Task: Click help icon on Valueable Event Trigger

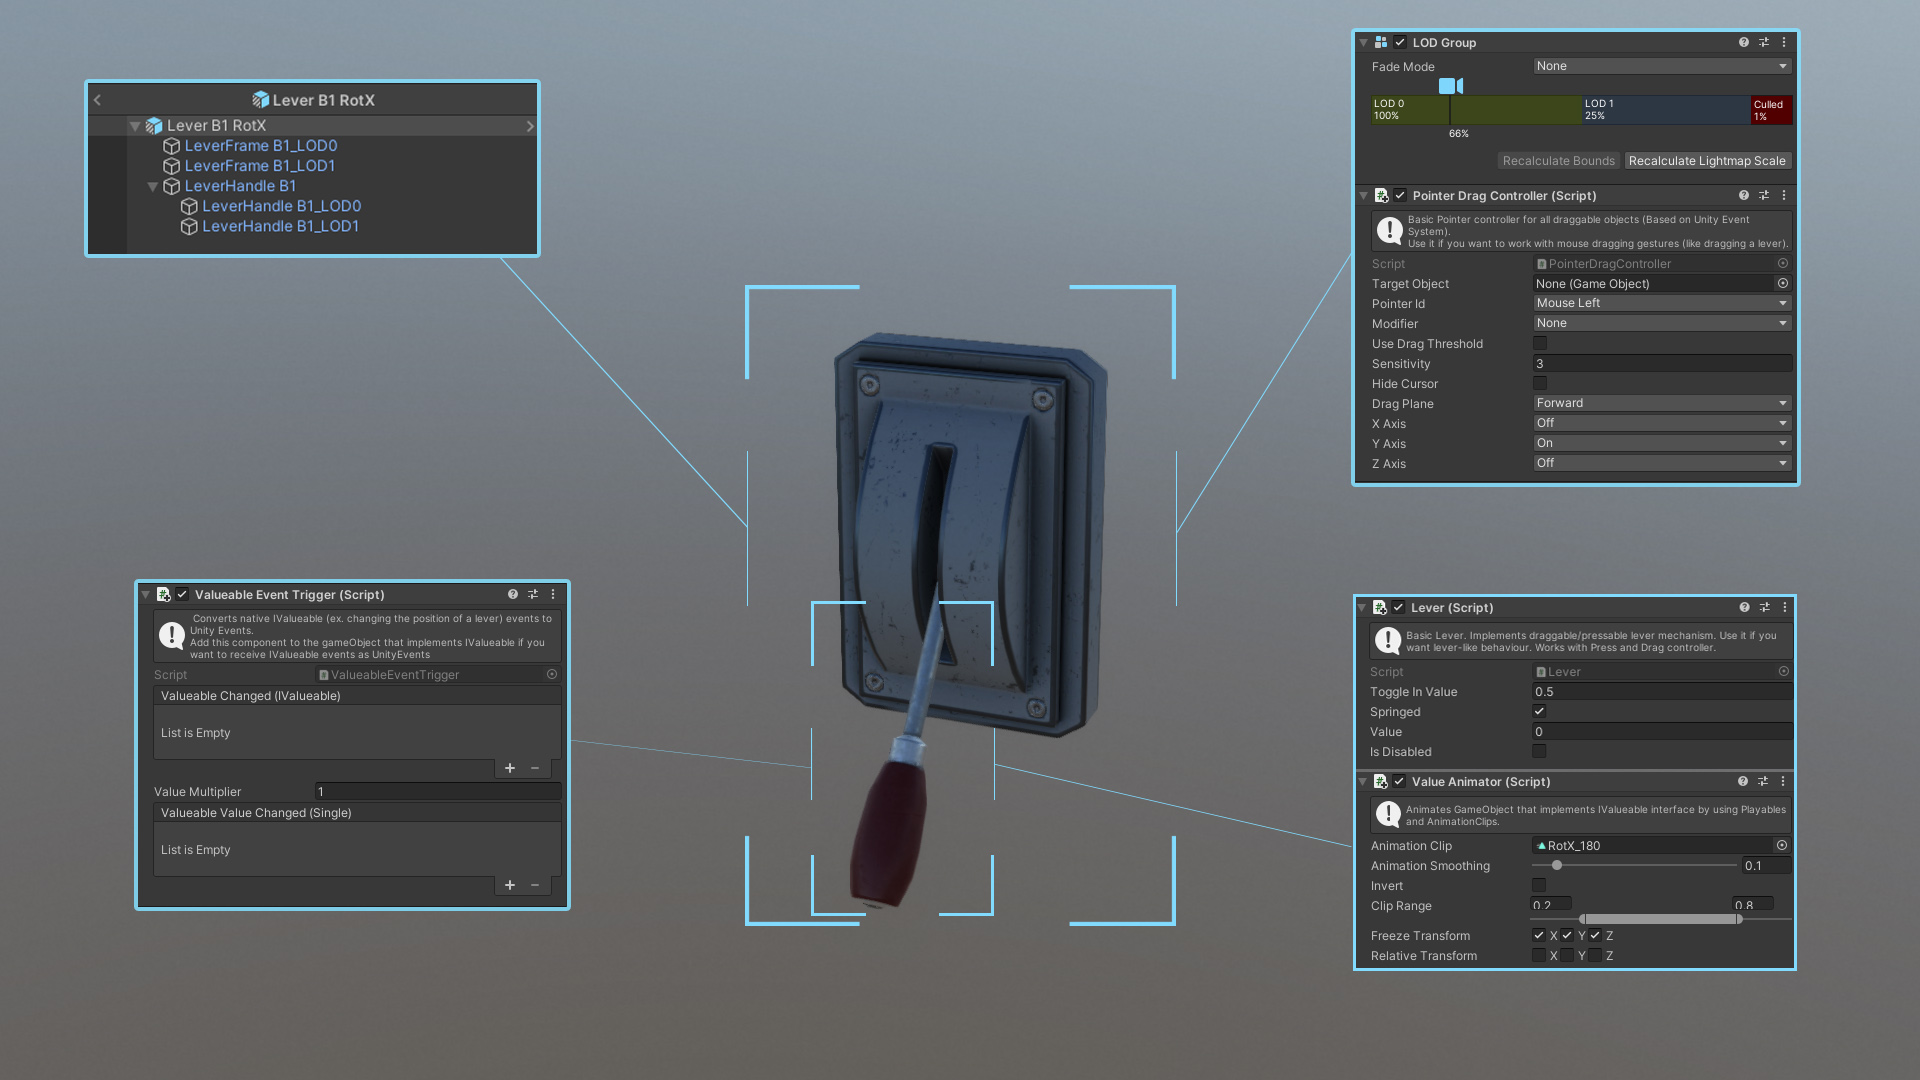Action: click(x=513, y=595)
